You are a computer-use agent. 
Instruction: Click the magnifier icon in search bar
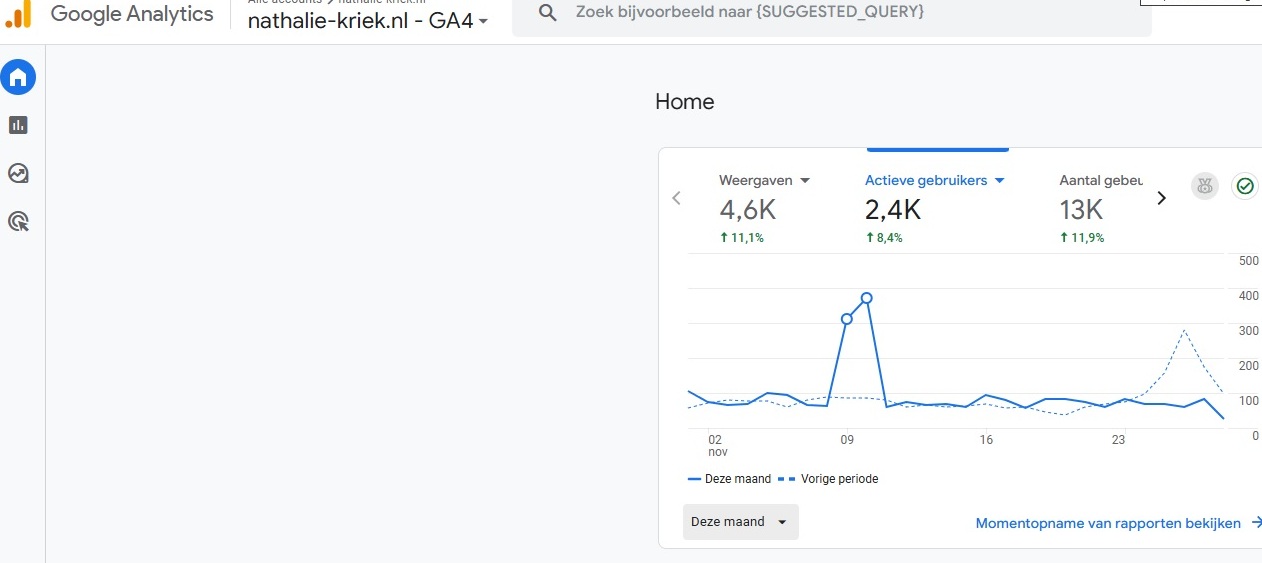coord(547,12)
